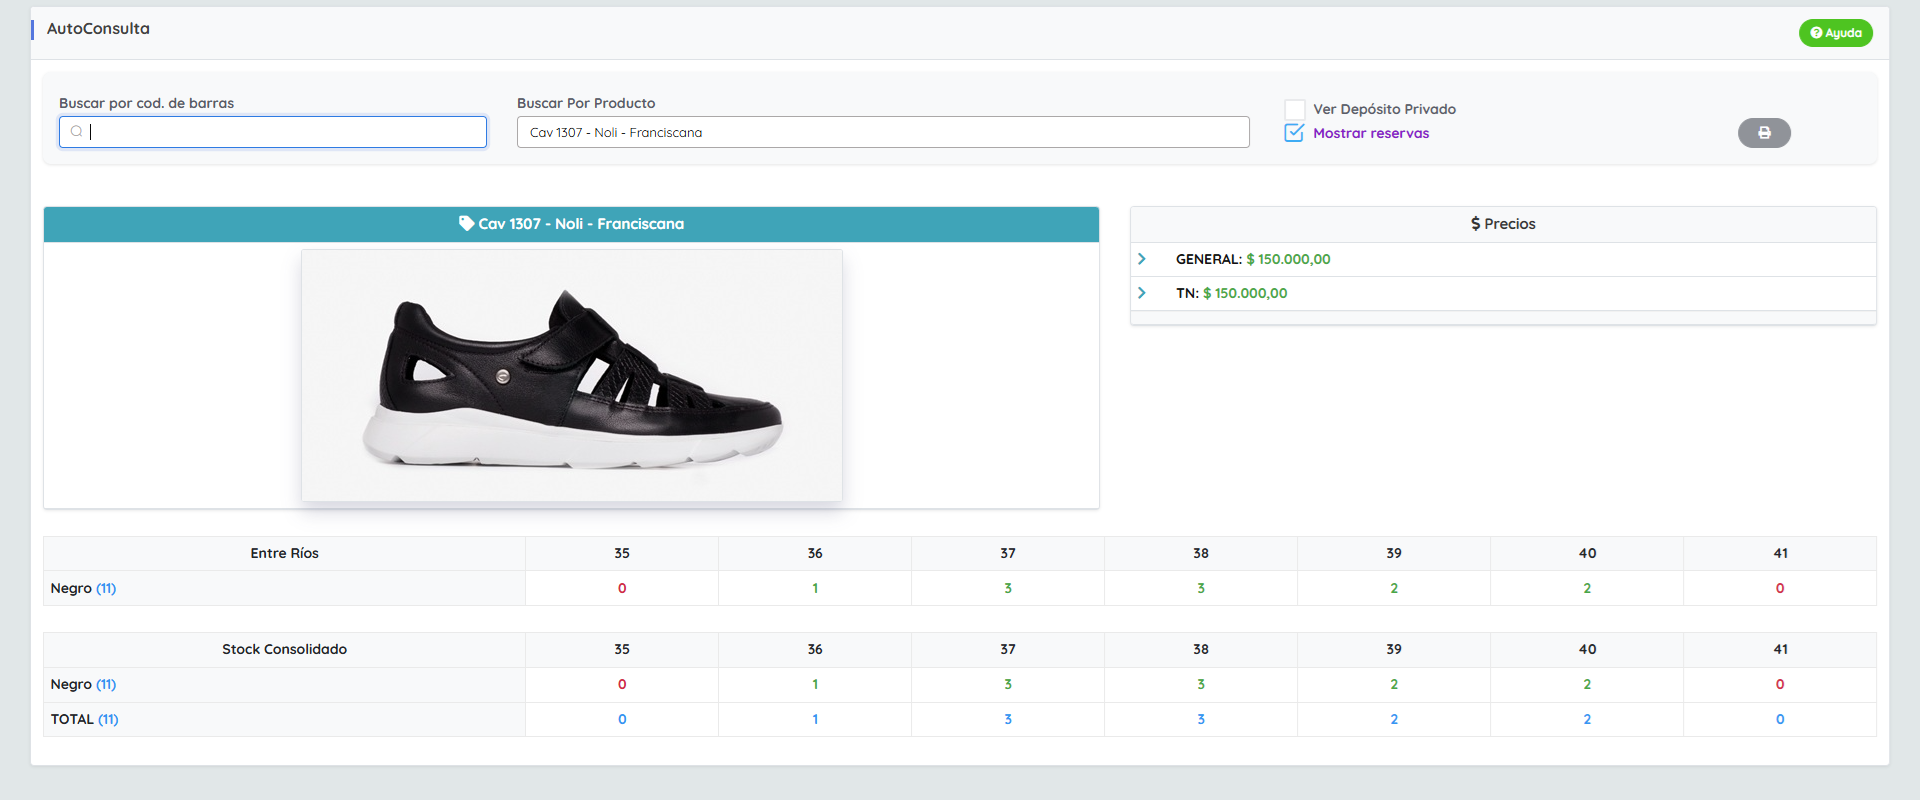Click the black shoe product image
This screenshot has width=1920, height=800.
click(571, 375)
